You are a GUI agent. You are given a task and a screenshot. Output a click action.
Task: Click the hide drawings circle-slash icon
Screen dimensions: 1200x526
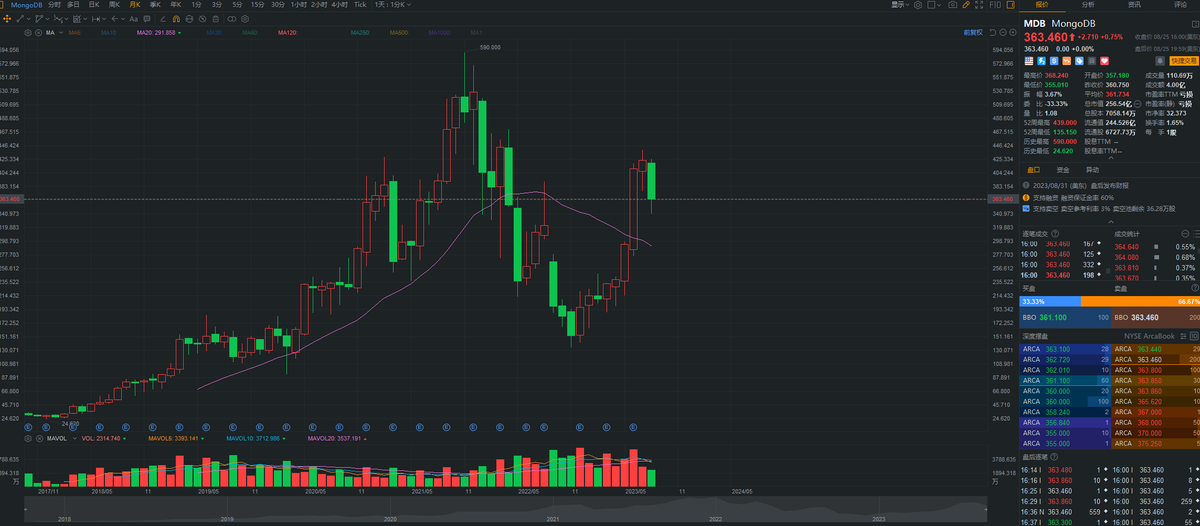[x=202, y=19]
